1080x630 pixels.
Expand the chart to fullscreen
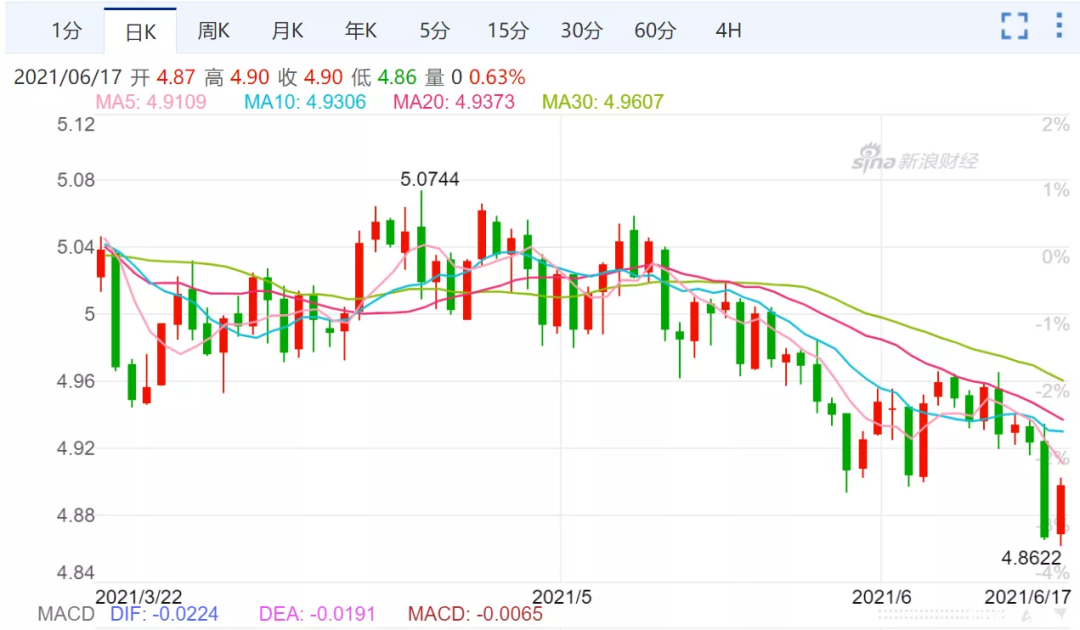point(1014,26)
